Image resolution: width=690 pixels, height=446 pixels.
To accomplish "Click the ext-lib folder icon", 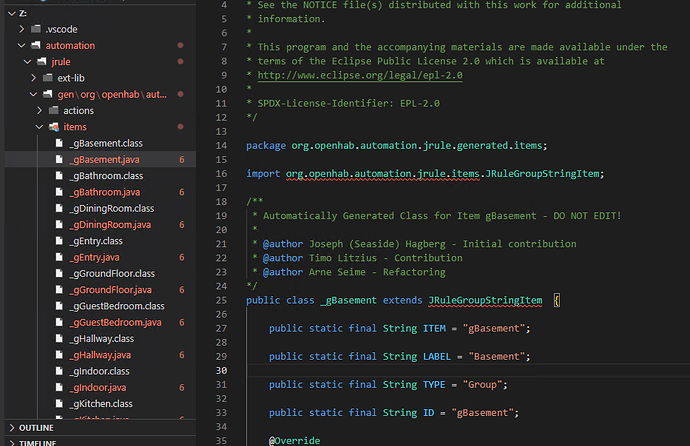I will 46,78.
